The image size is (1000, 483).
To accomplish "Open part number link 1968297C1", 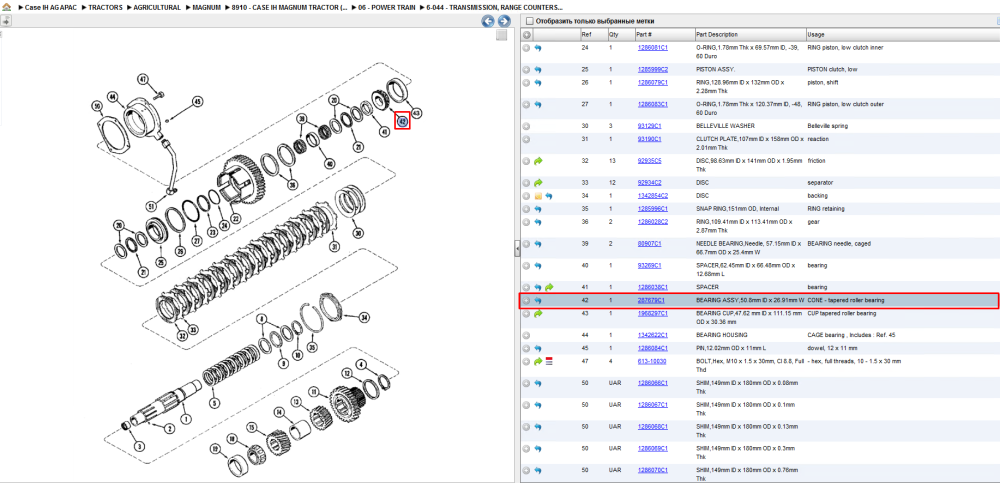I will pos(652,313).
